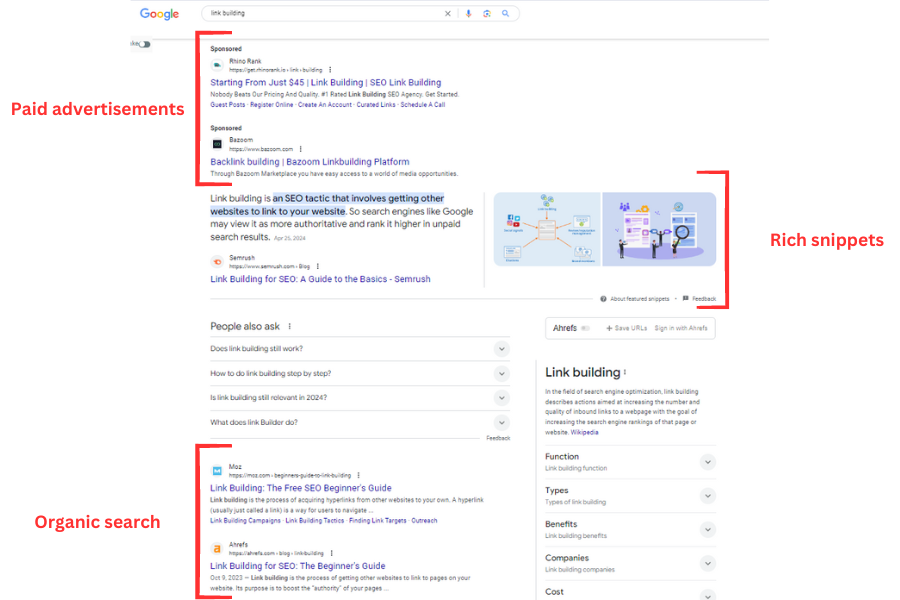Click the Moz favicon
The image size is (900, 600).
coord(217,471)
